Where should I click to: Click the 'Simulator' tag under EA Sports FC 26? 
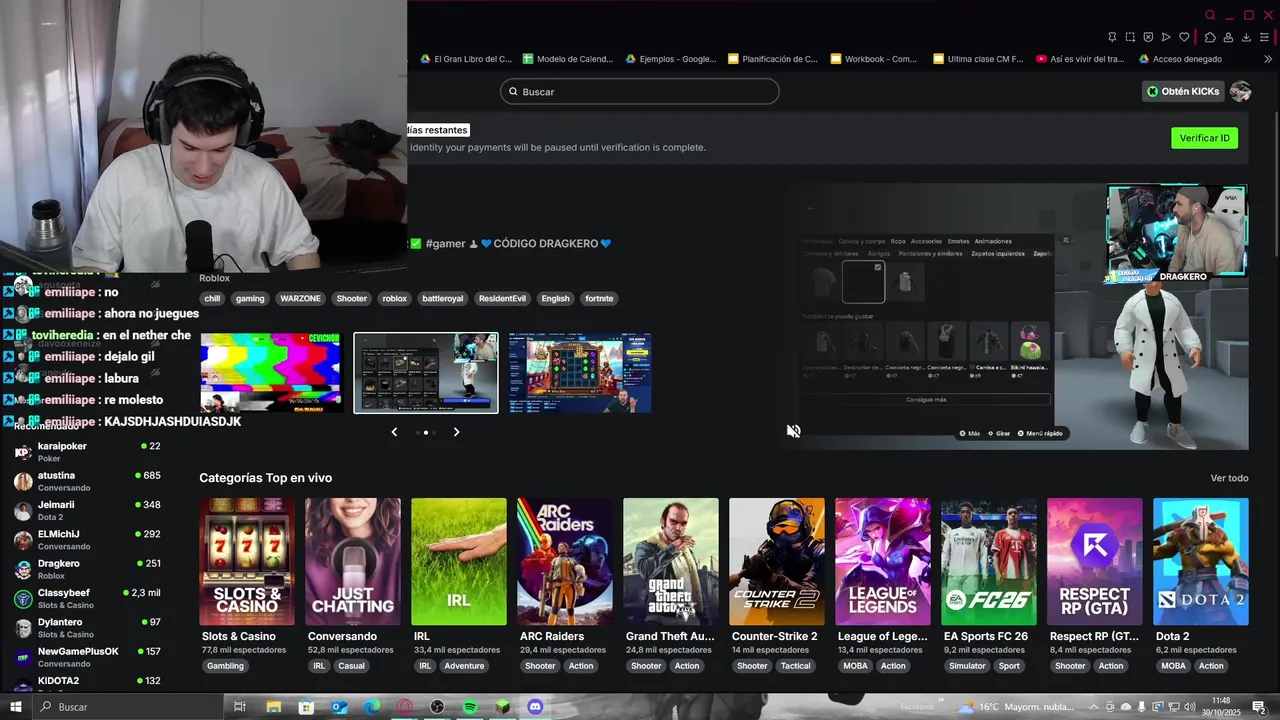(967, 666)
